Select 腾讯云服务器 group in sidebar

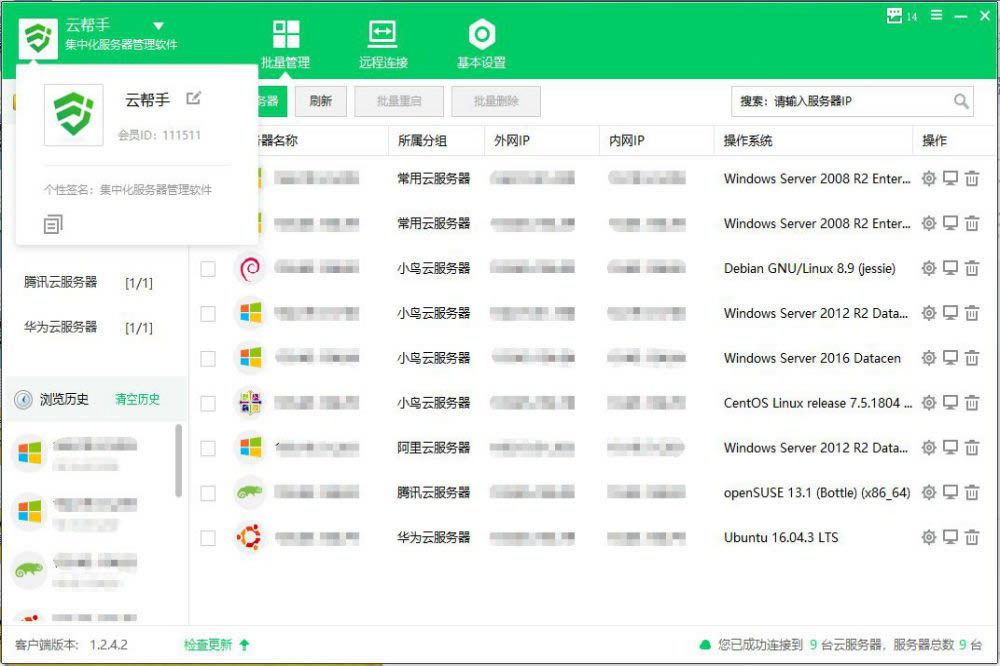[88, 283]
